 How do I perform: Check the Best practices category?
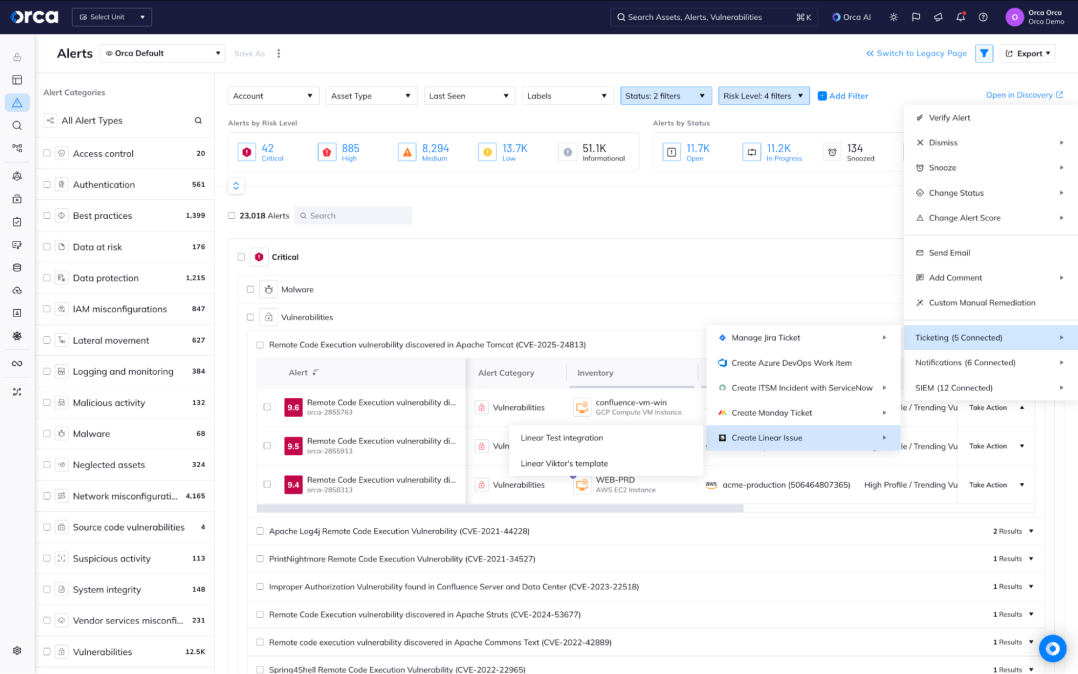click(x=47, y=215)
